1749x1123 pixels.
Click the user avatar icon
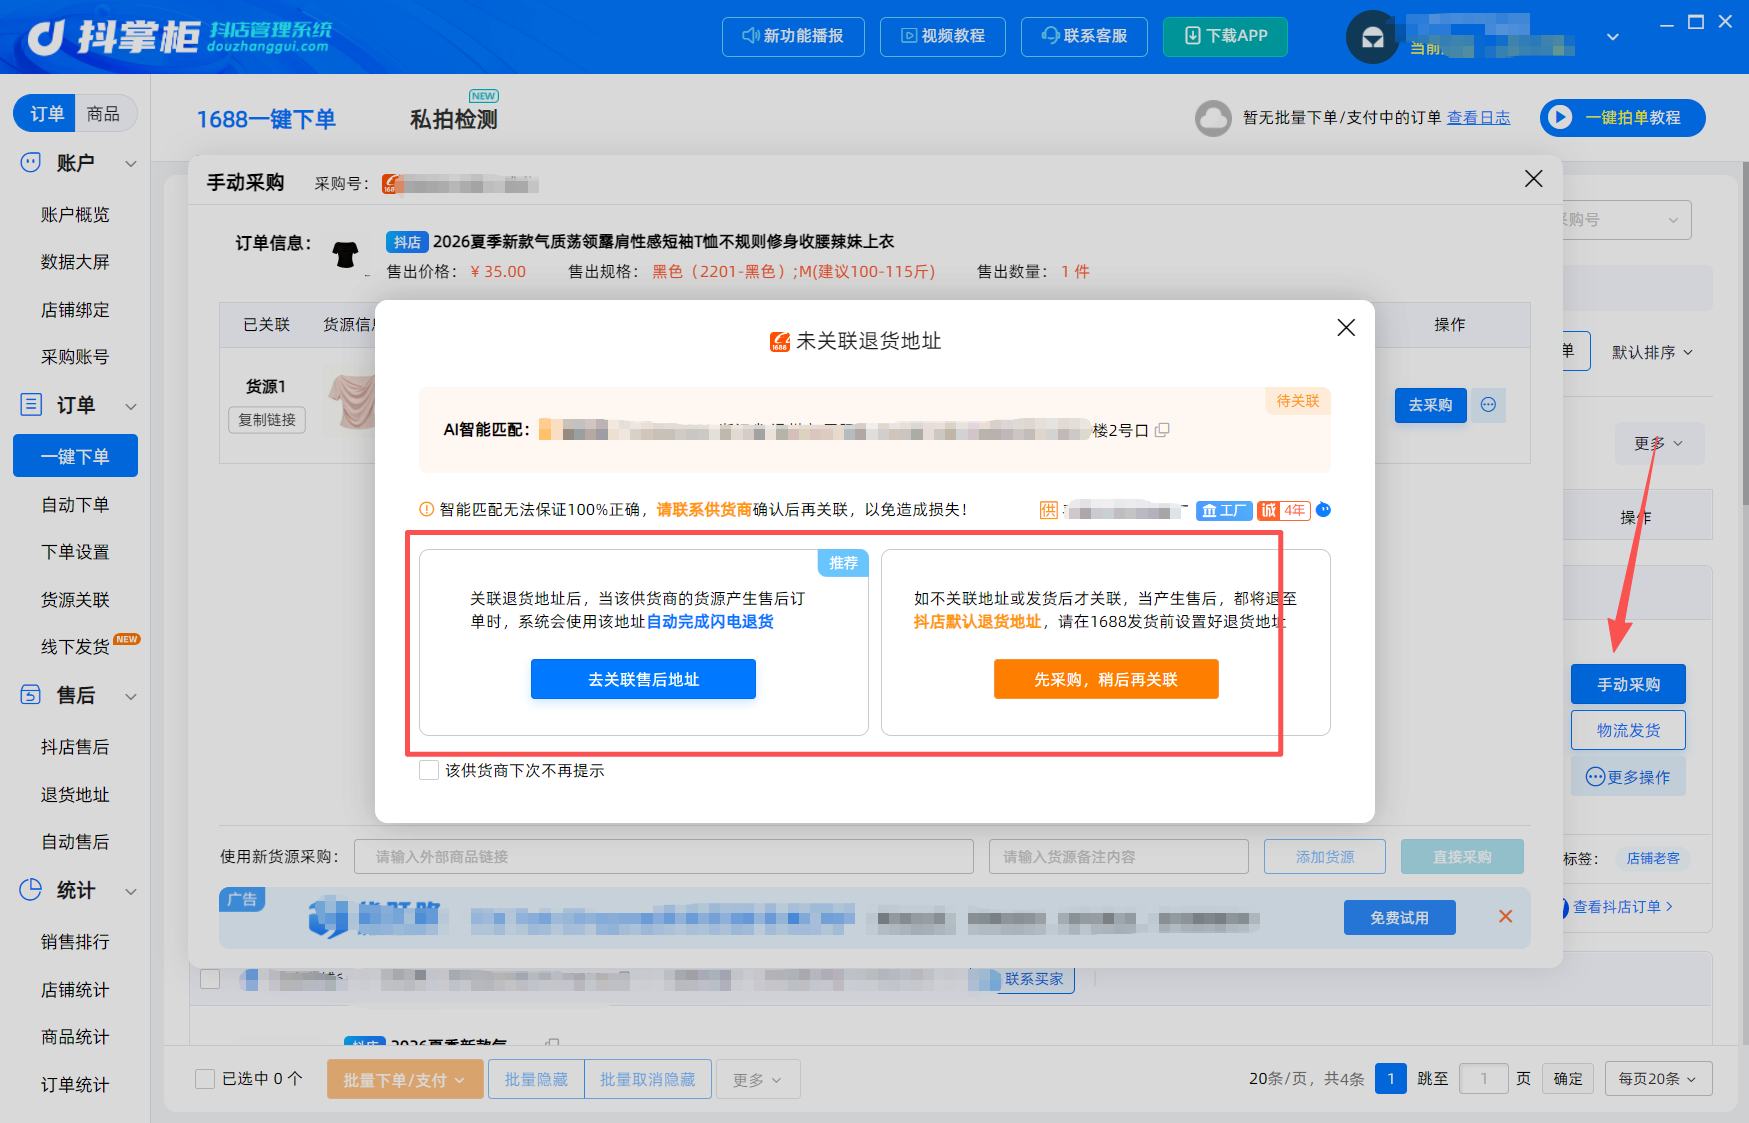pyautogui.click(x=1372, y=37)
